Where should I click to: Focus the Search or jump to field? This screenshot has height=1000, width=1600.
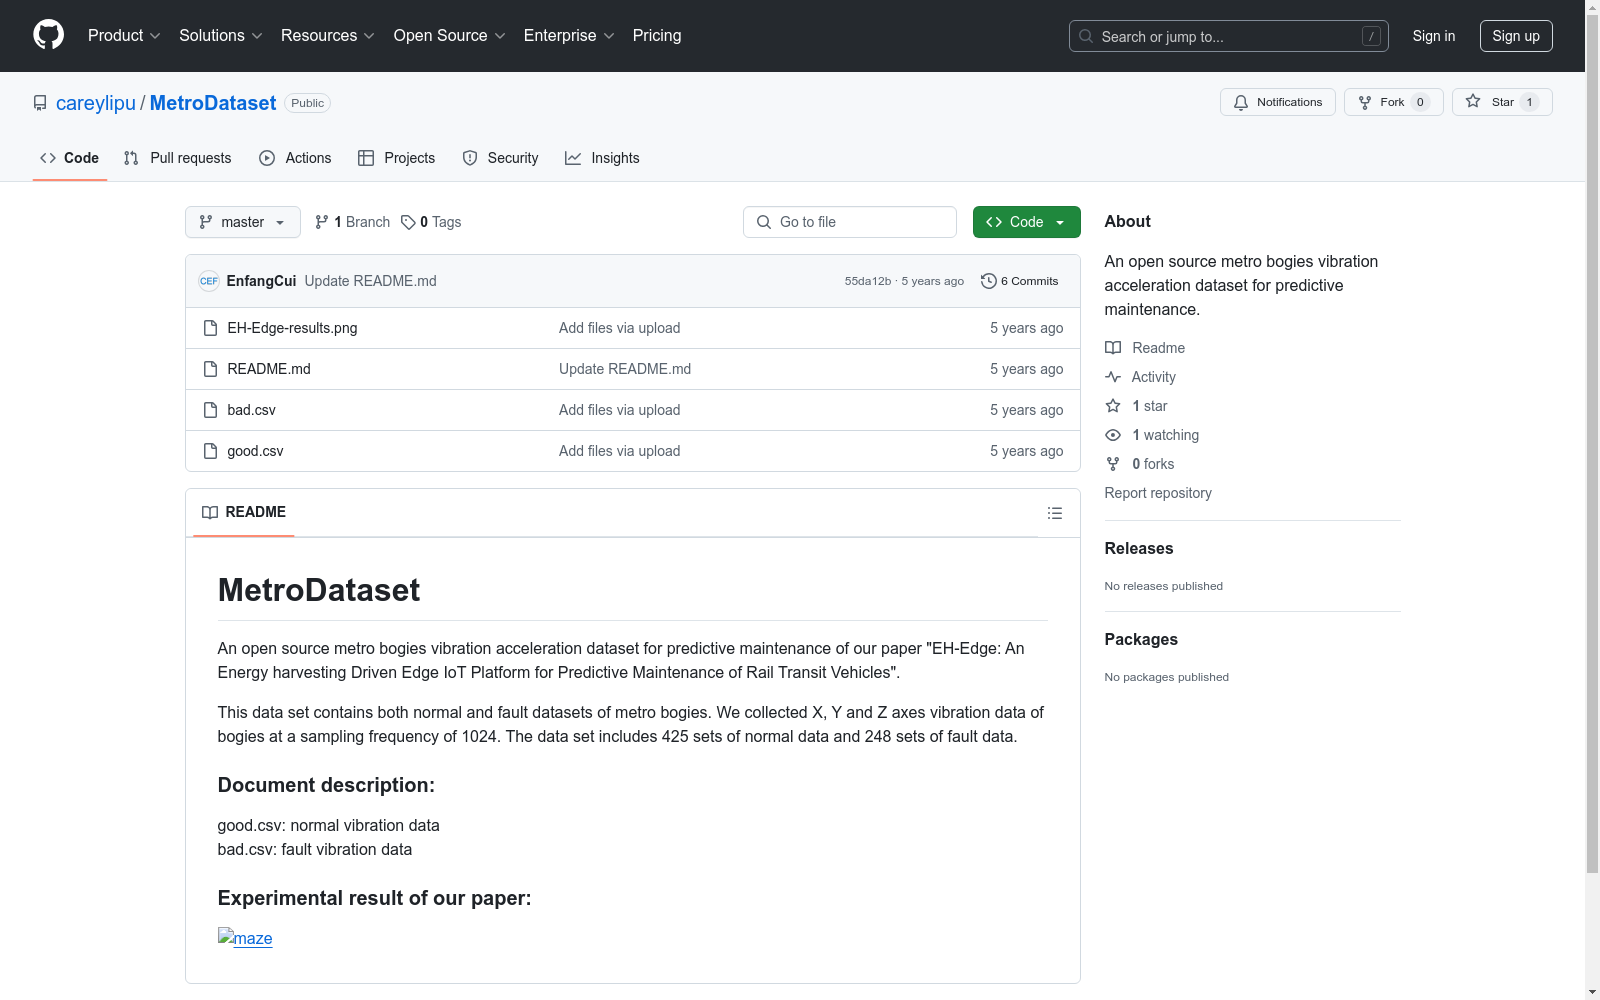tap(1229, 36)
